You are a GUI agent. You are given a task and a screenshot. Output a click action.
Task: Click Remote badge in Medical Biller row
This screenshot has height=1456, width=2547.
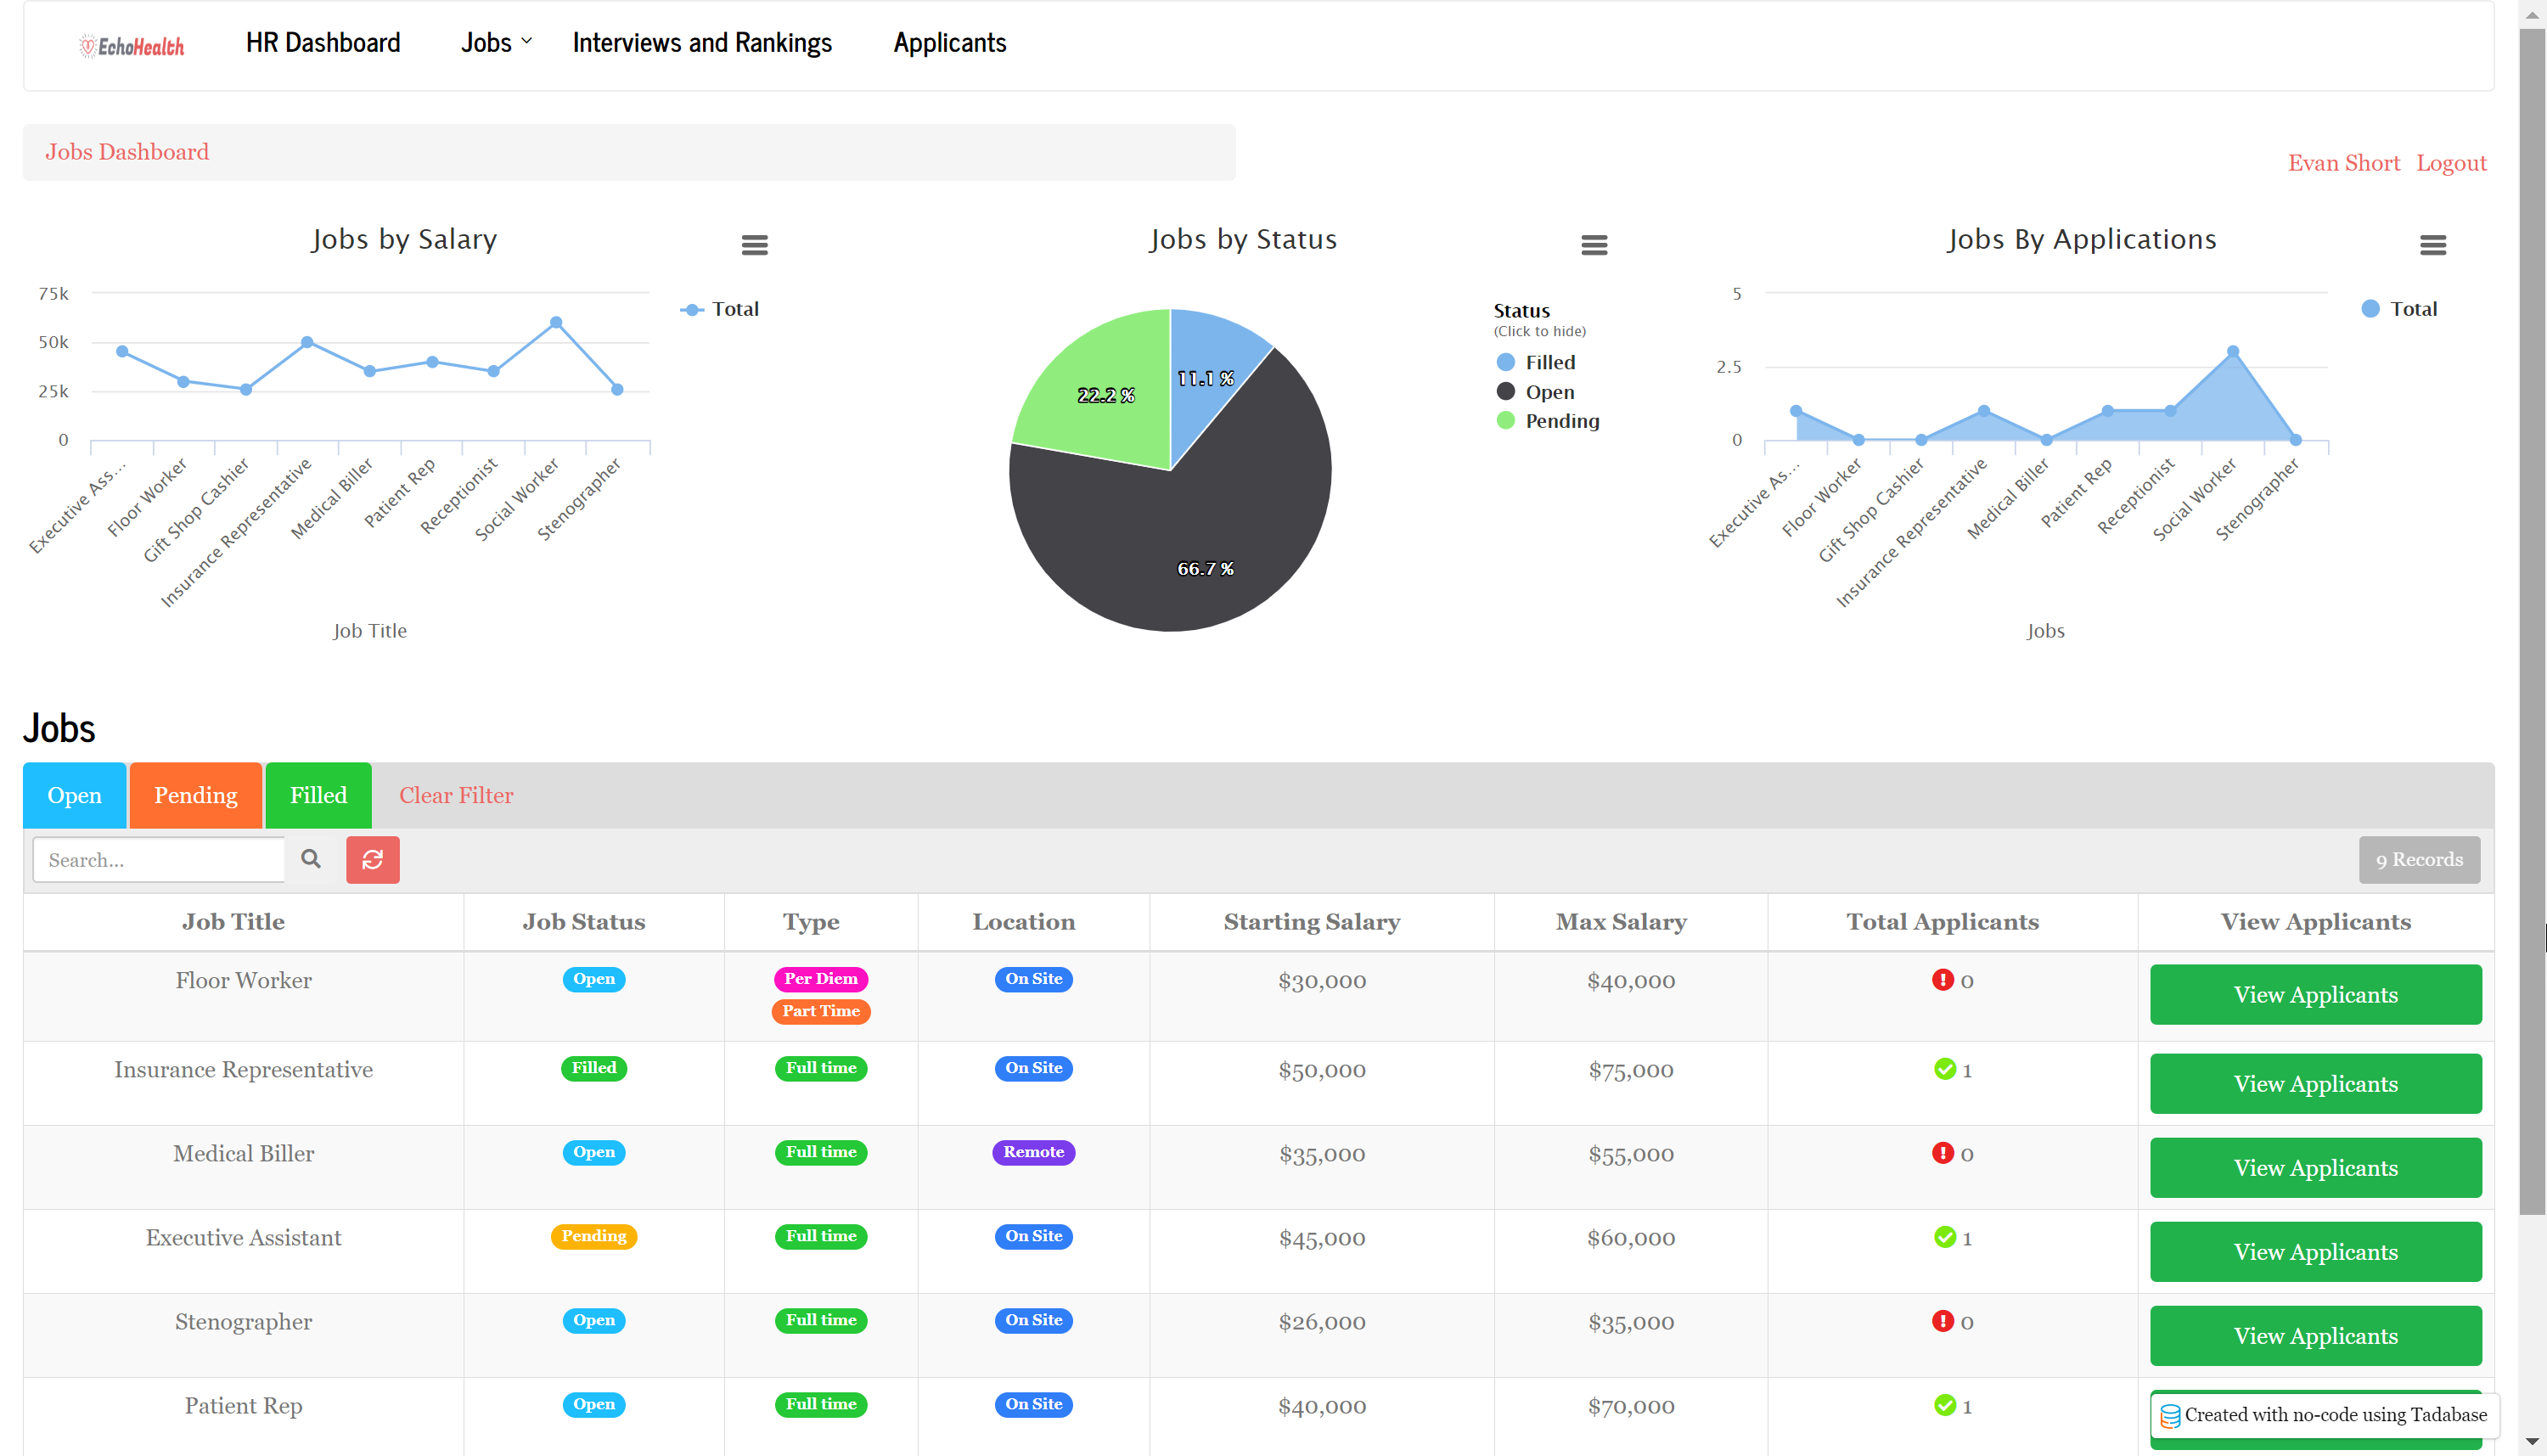coord(1033,1152)
